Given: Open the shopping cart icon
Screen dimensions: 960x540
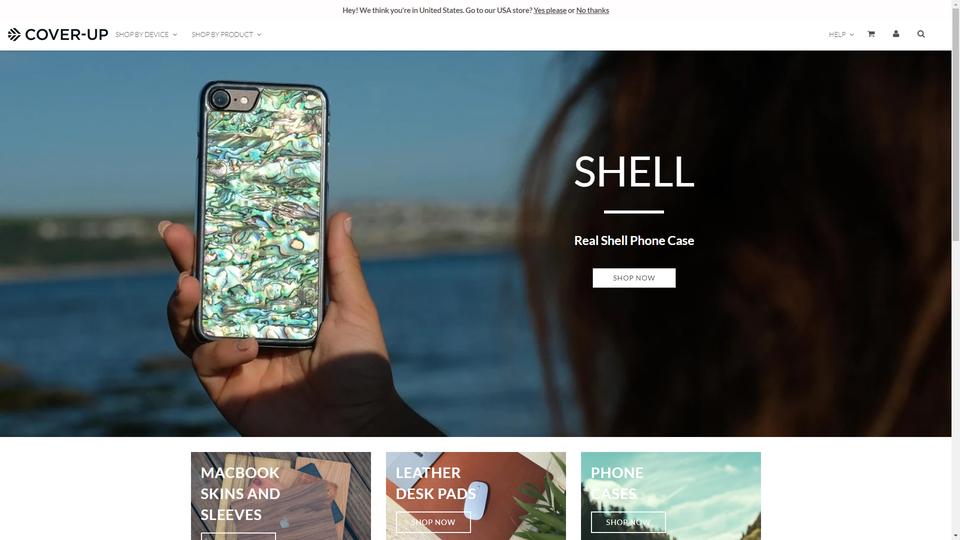Looking at the screenshot, I should click(x=871, y=34).
